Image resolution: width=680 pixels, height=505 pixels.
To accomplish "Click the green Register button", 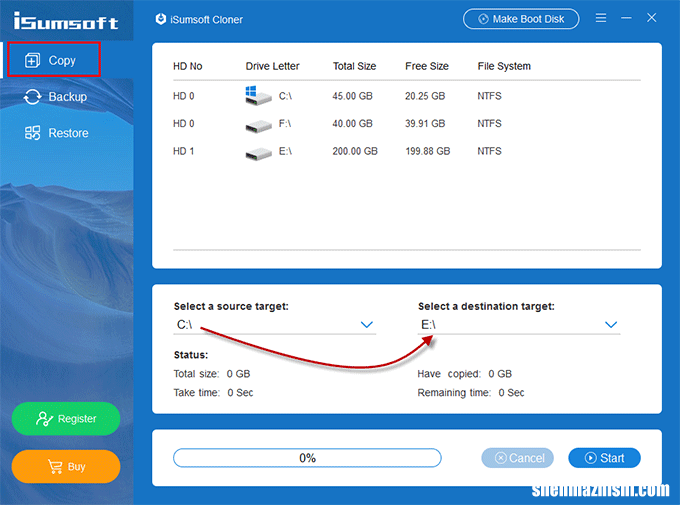I will 66,419.
